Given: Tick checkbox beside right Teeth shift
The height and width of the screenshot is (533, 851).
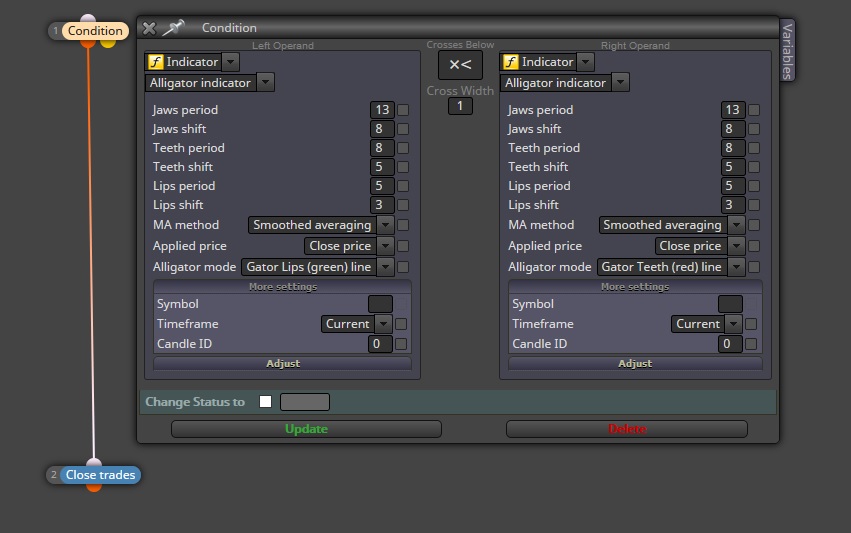Looking at the screenshot, I should coord(754,167).
